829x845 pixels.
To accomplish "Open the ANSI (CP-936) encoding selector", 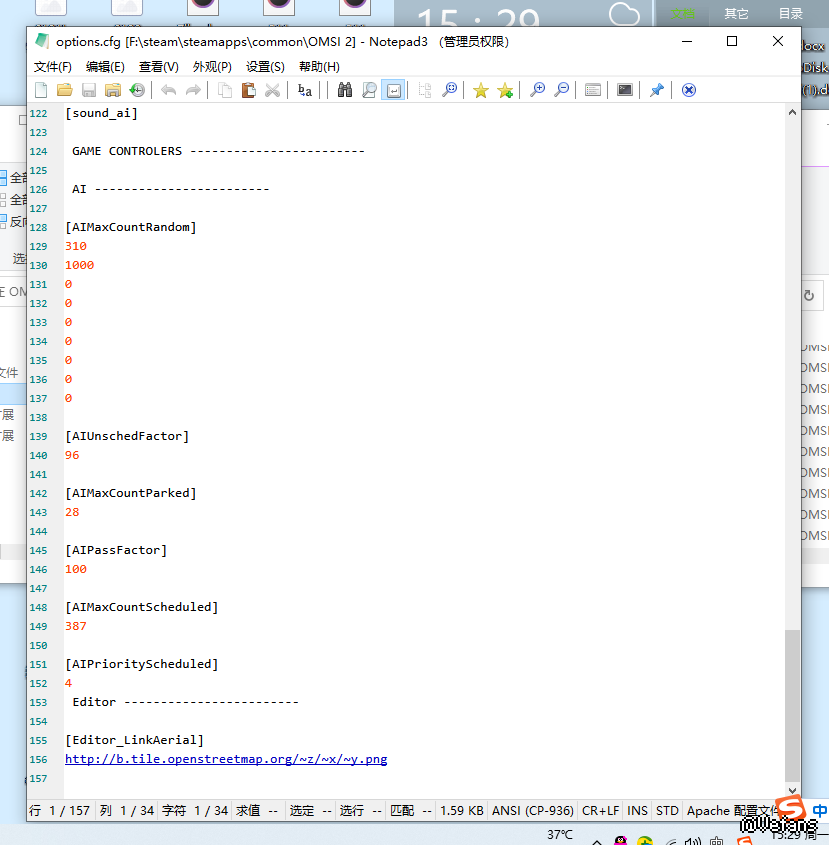I will click(532, 811).
